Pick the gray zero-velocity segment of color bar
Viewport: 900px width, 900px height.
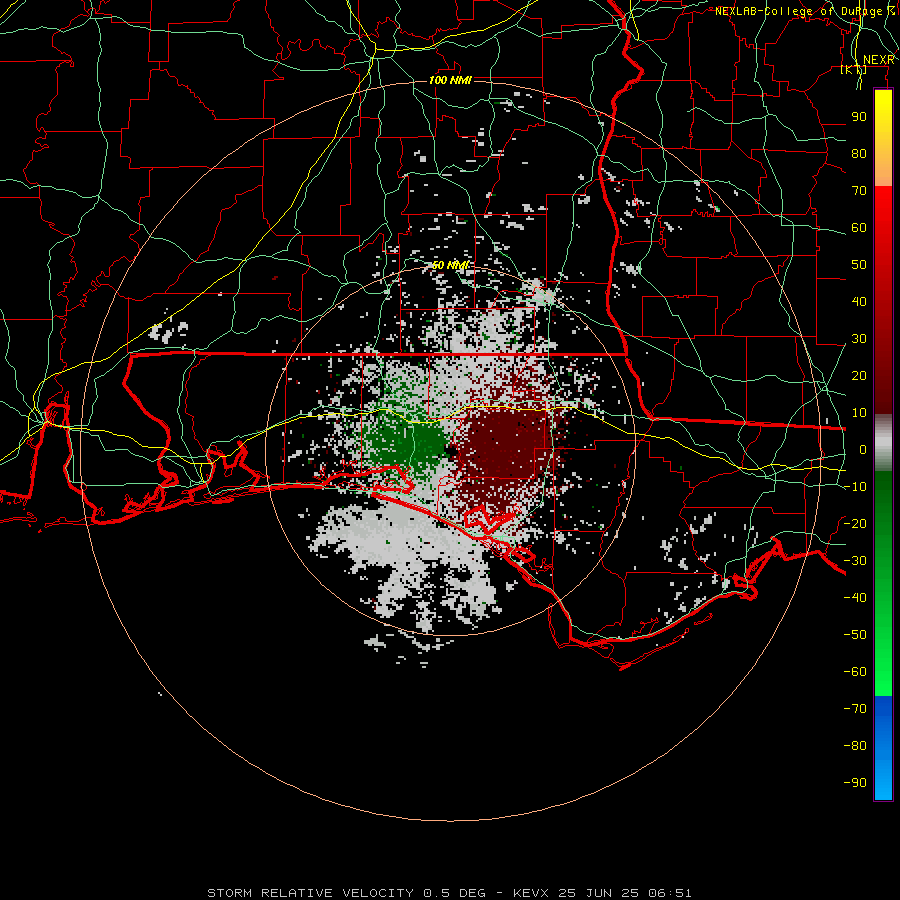pos(883,443)
